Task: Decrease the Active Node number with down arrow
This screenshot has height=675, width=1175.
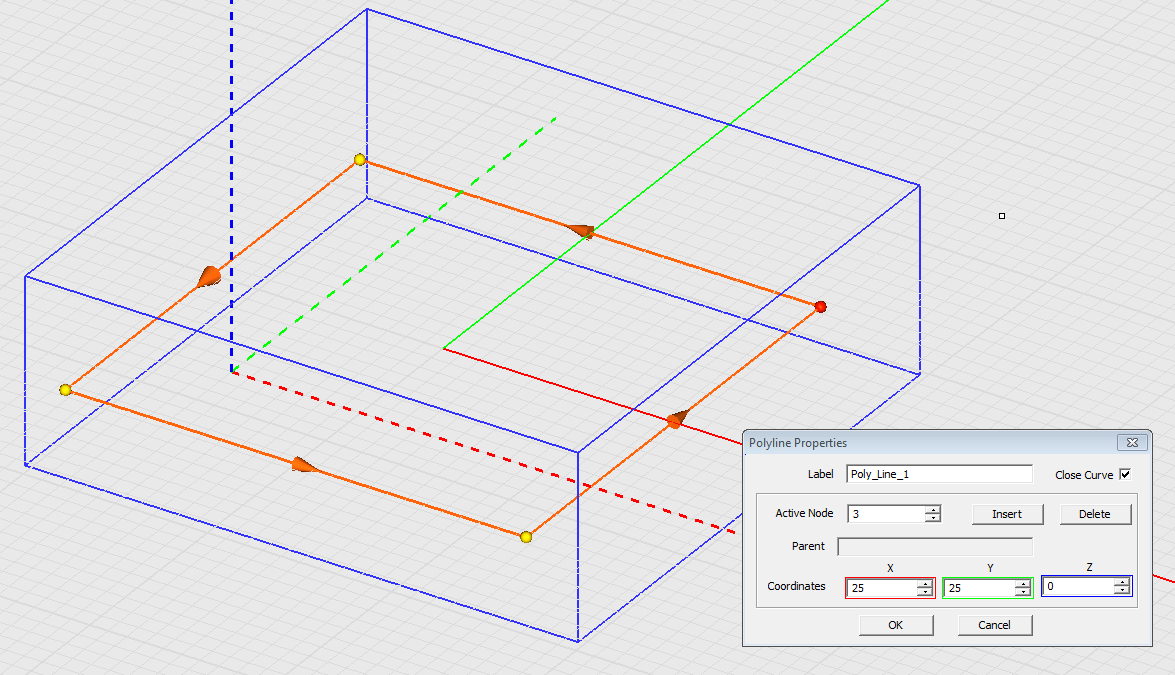Action: (x=933, y=518)
